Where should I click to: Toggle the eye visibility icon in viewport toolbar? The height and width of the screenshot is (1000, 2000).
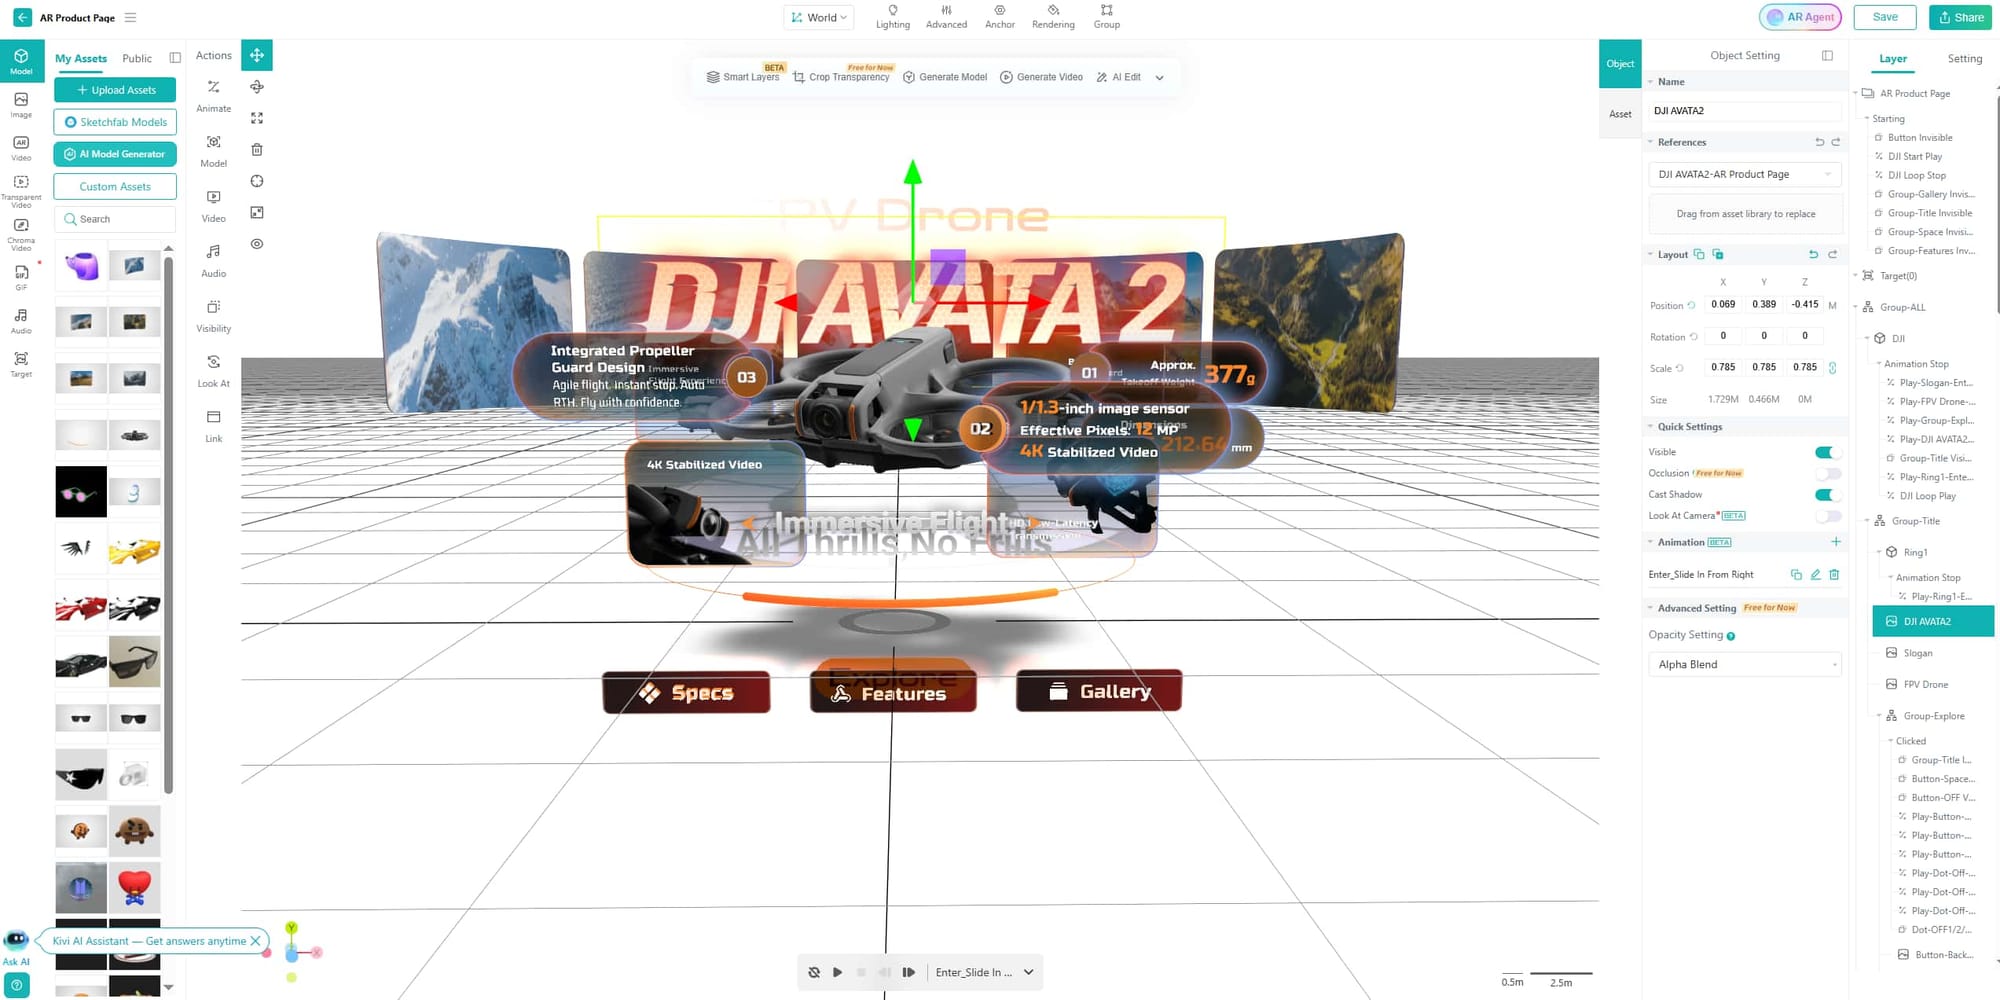tap(257, 244)
